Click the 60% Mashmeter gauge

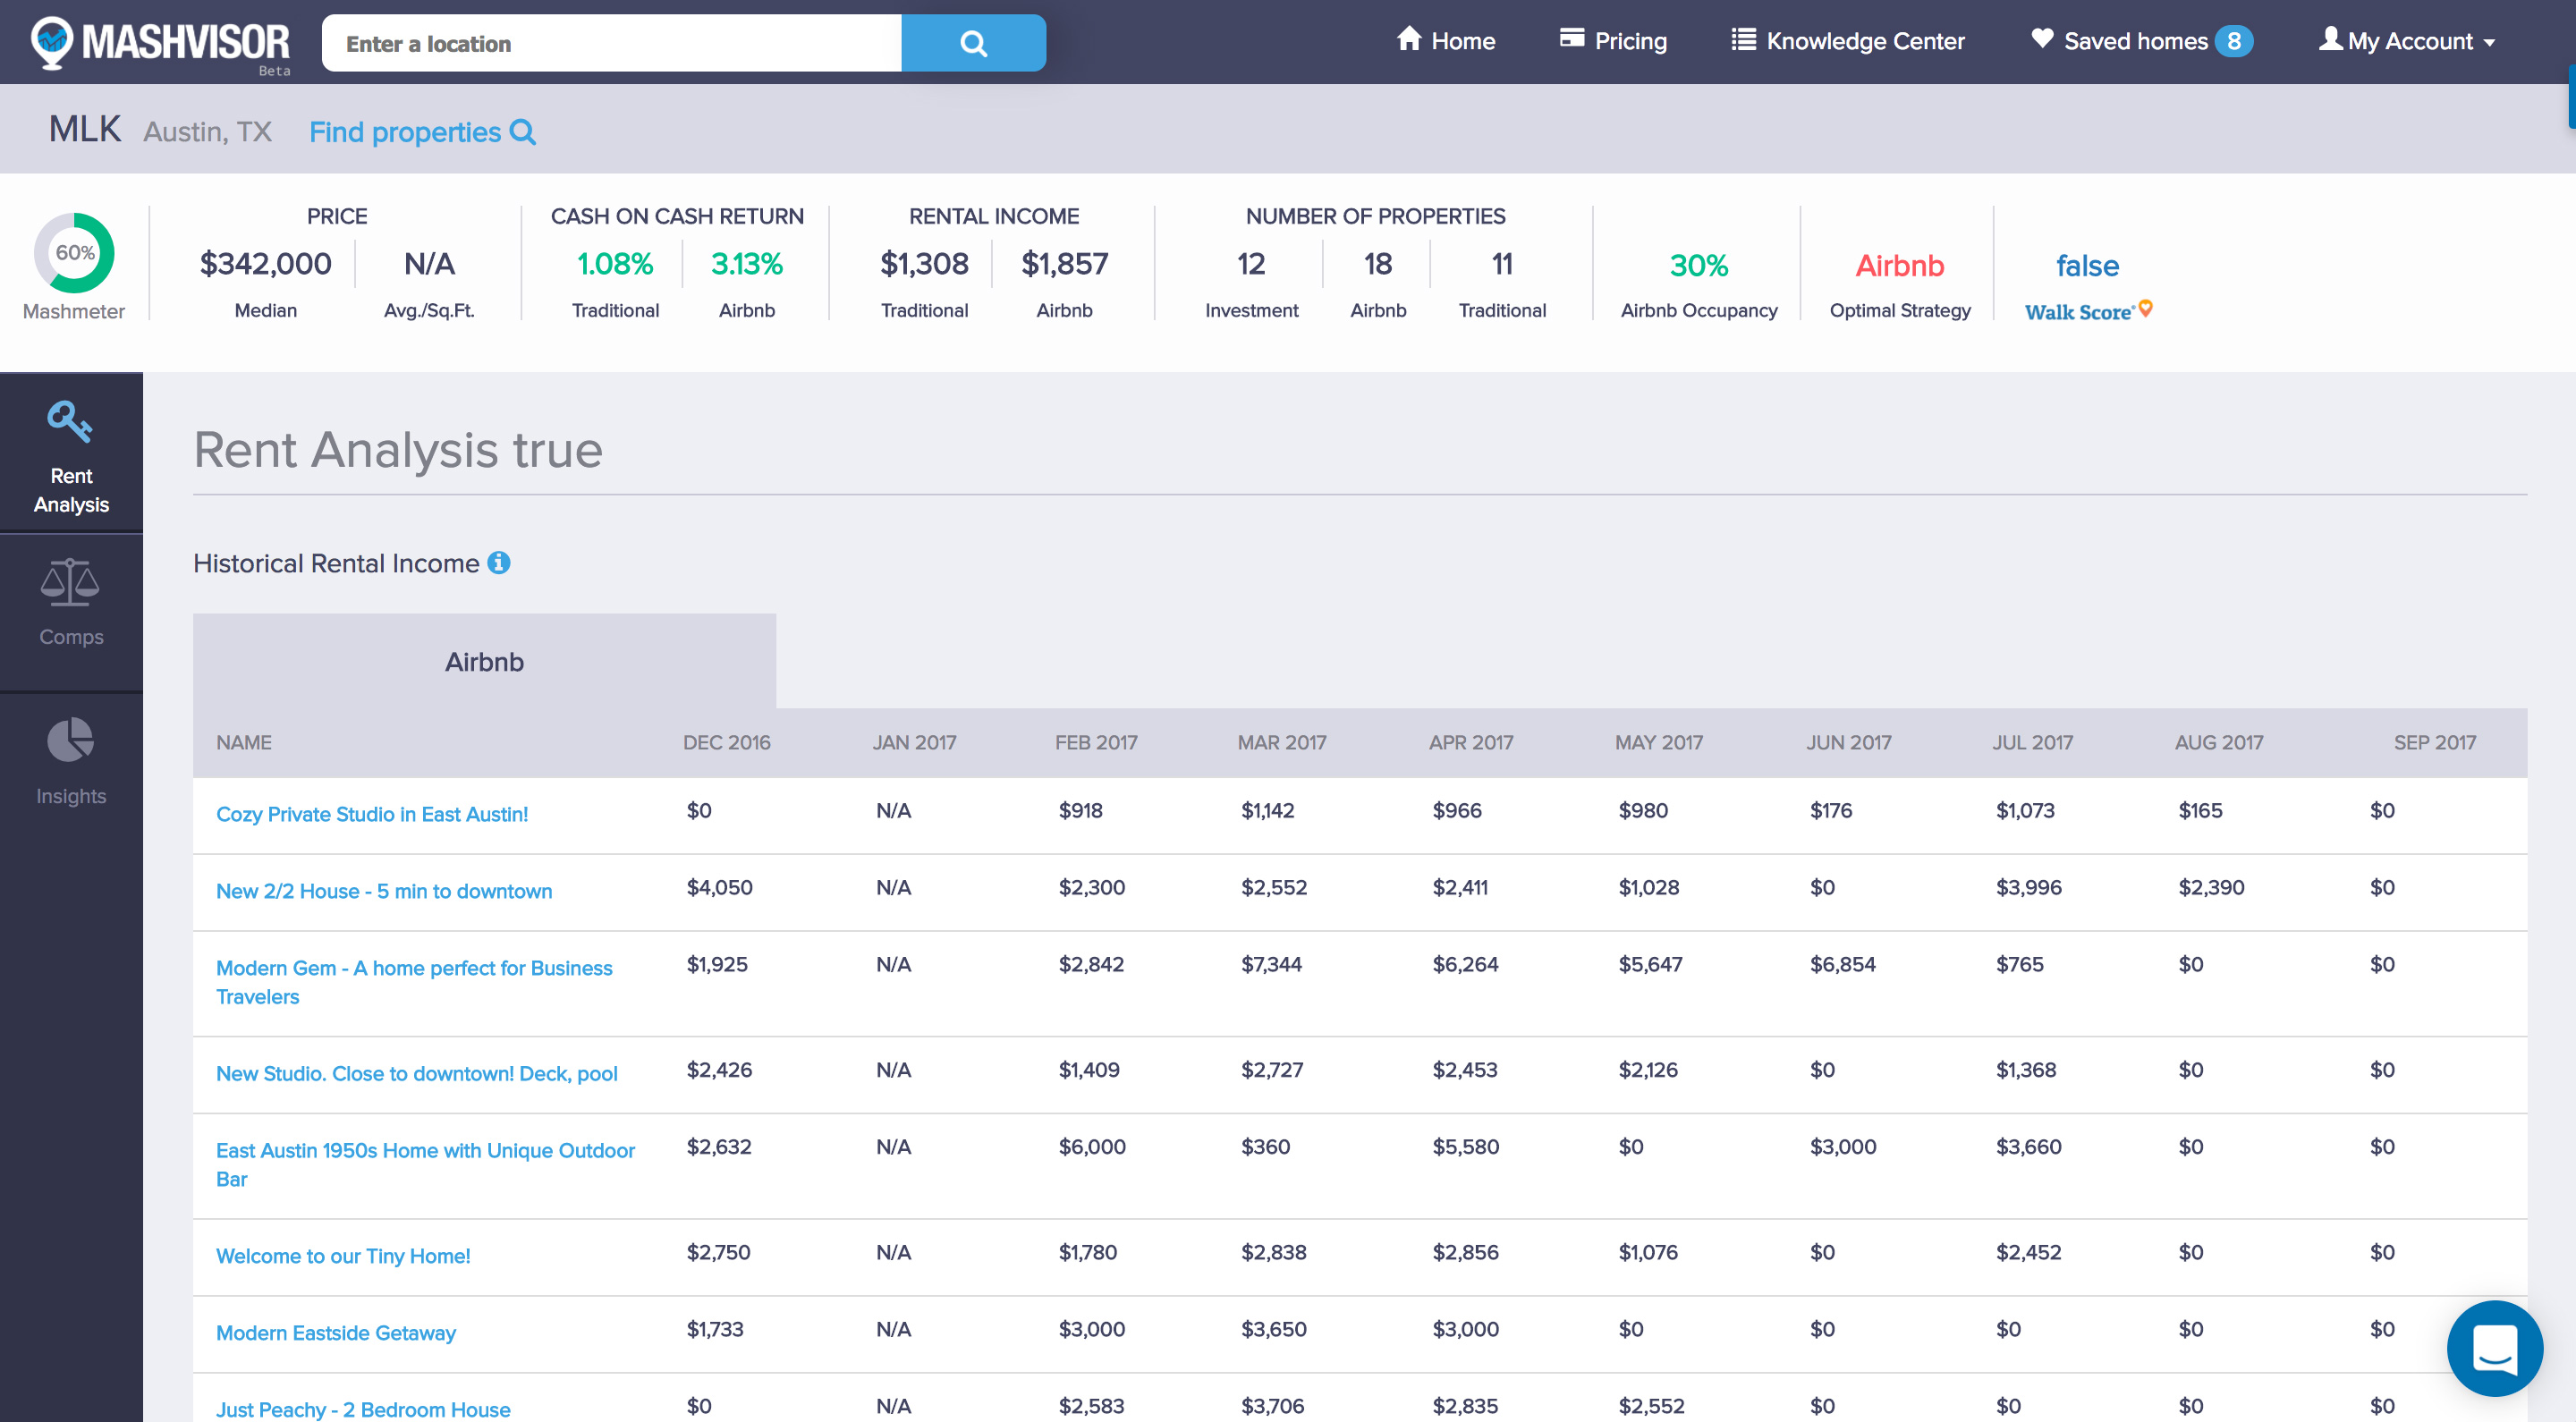coord(74,253)
